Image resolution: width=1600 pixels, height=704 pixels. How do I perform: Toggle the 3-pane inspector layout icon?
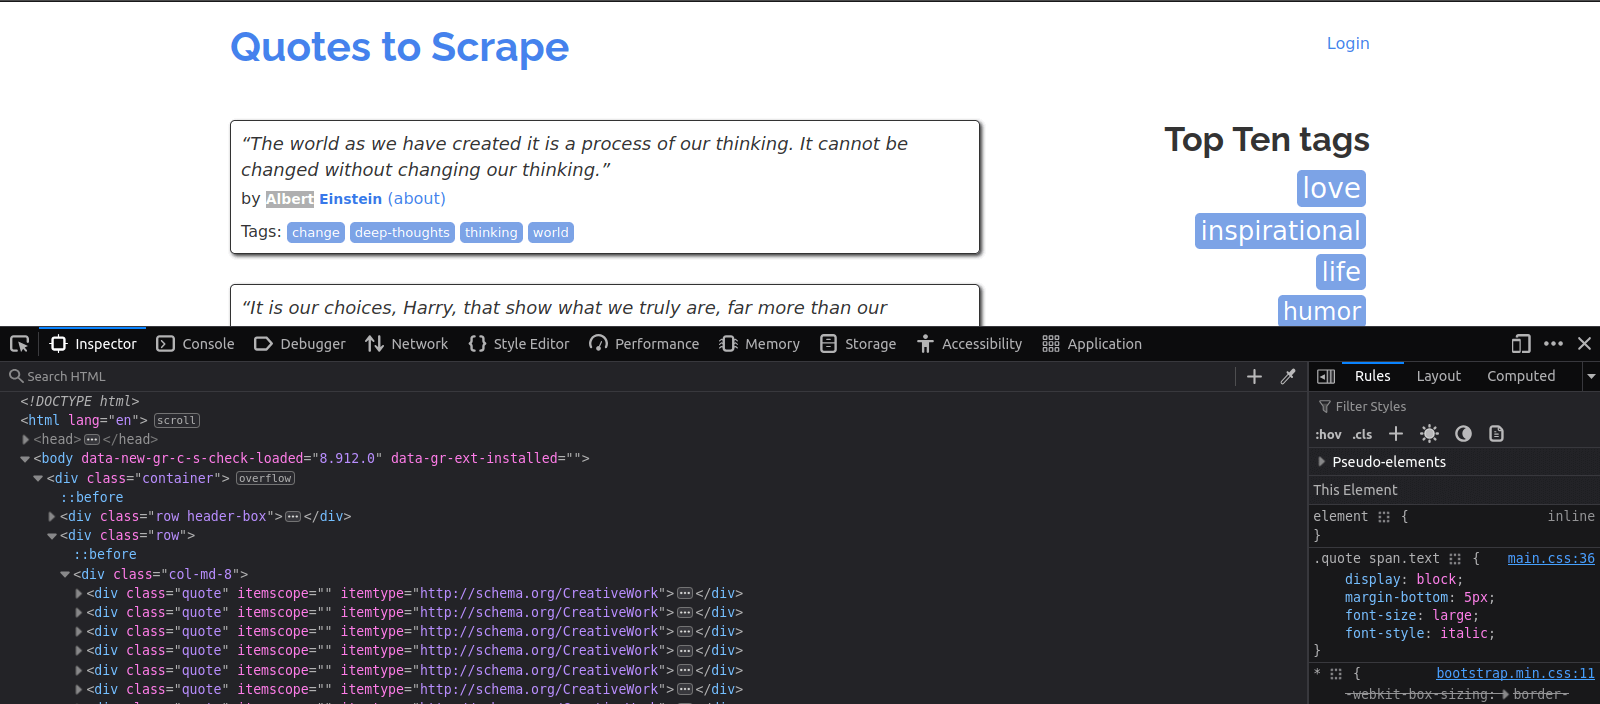coord(1326,376)
